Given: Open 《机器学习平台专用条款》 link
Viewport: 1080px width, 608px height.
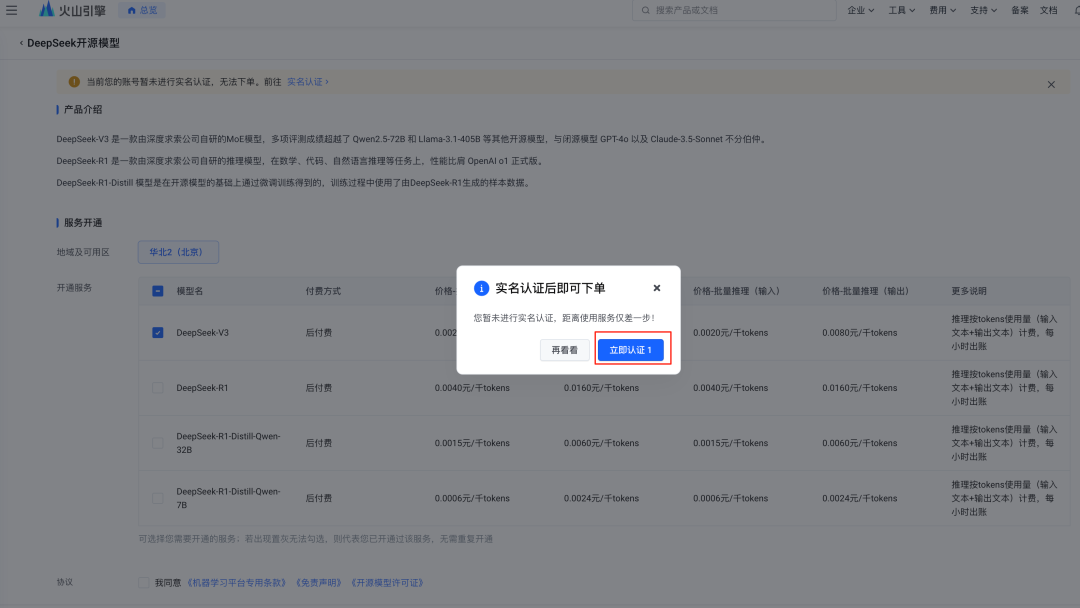Looking at the screenshot, I should click(237, 583).
